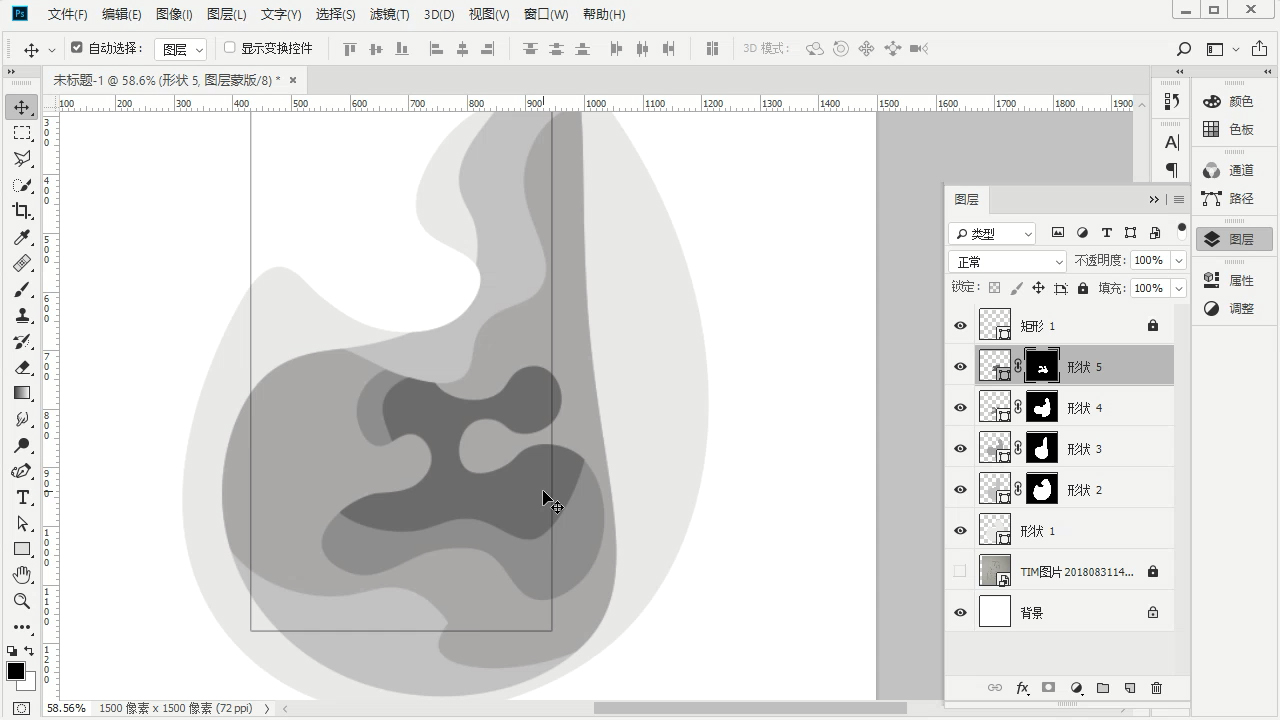Expand the 不透明度 opacity dropdown arrow
This screenshot has width=1280, height=720.
[x=1178, y=261]
